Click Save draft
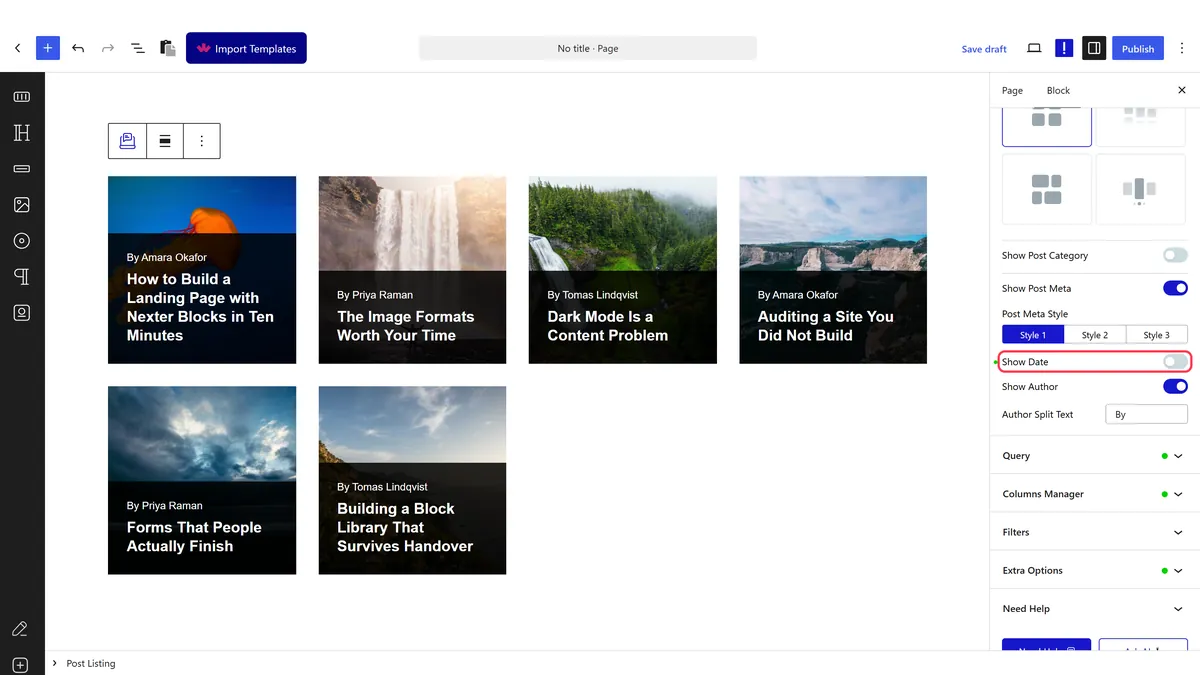This screenshot has width=1200, height=675. pos(984,49)
